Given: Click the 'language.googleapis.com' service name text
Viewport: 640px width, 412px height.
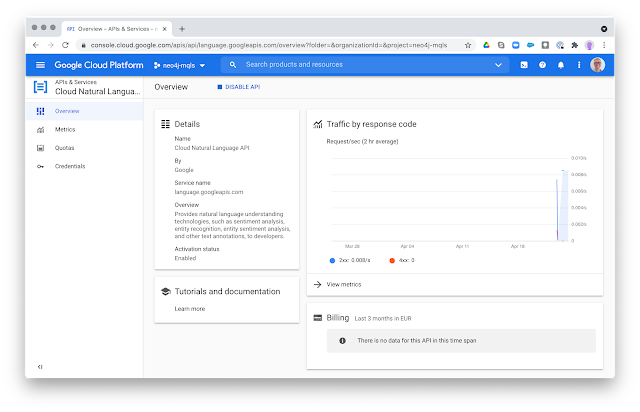Looking at the screenshot, I should (209, 192).
